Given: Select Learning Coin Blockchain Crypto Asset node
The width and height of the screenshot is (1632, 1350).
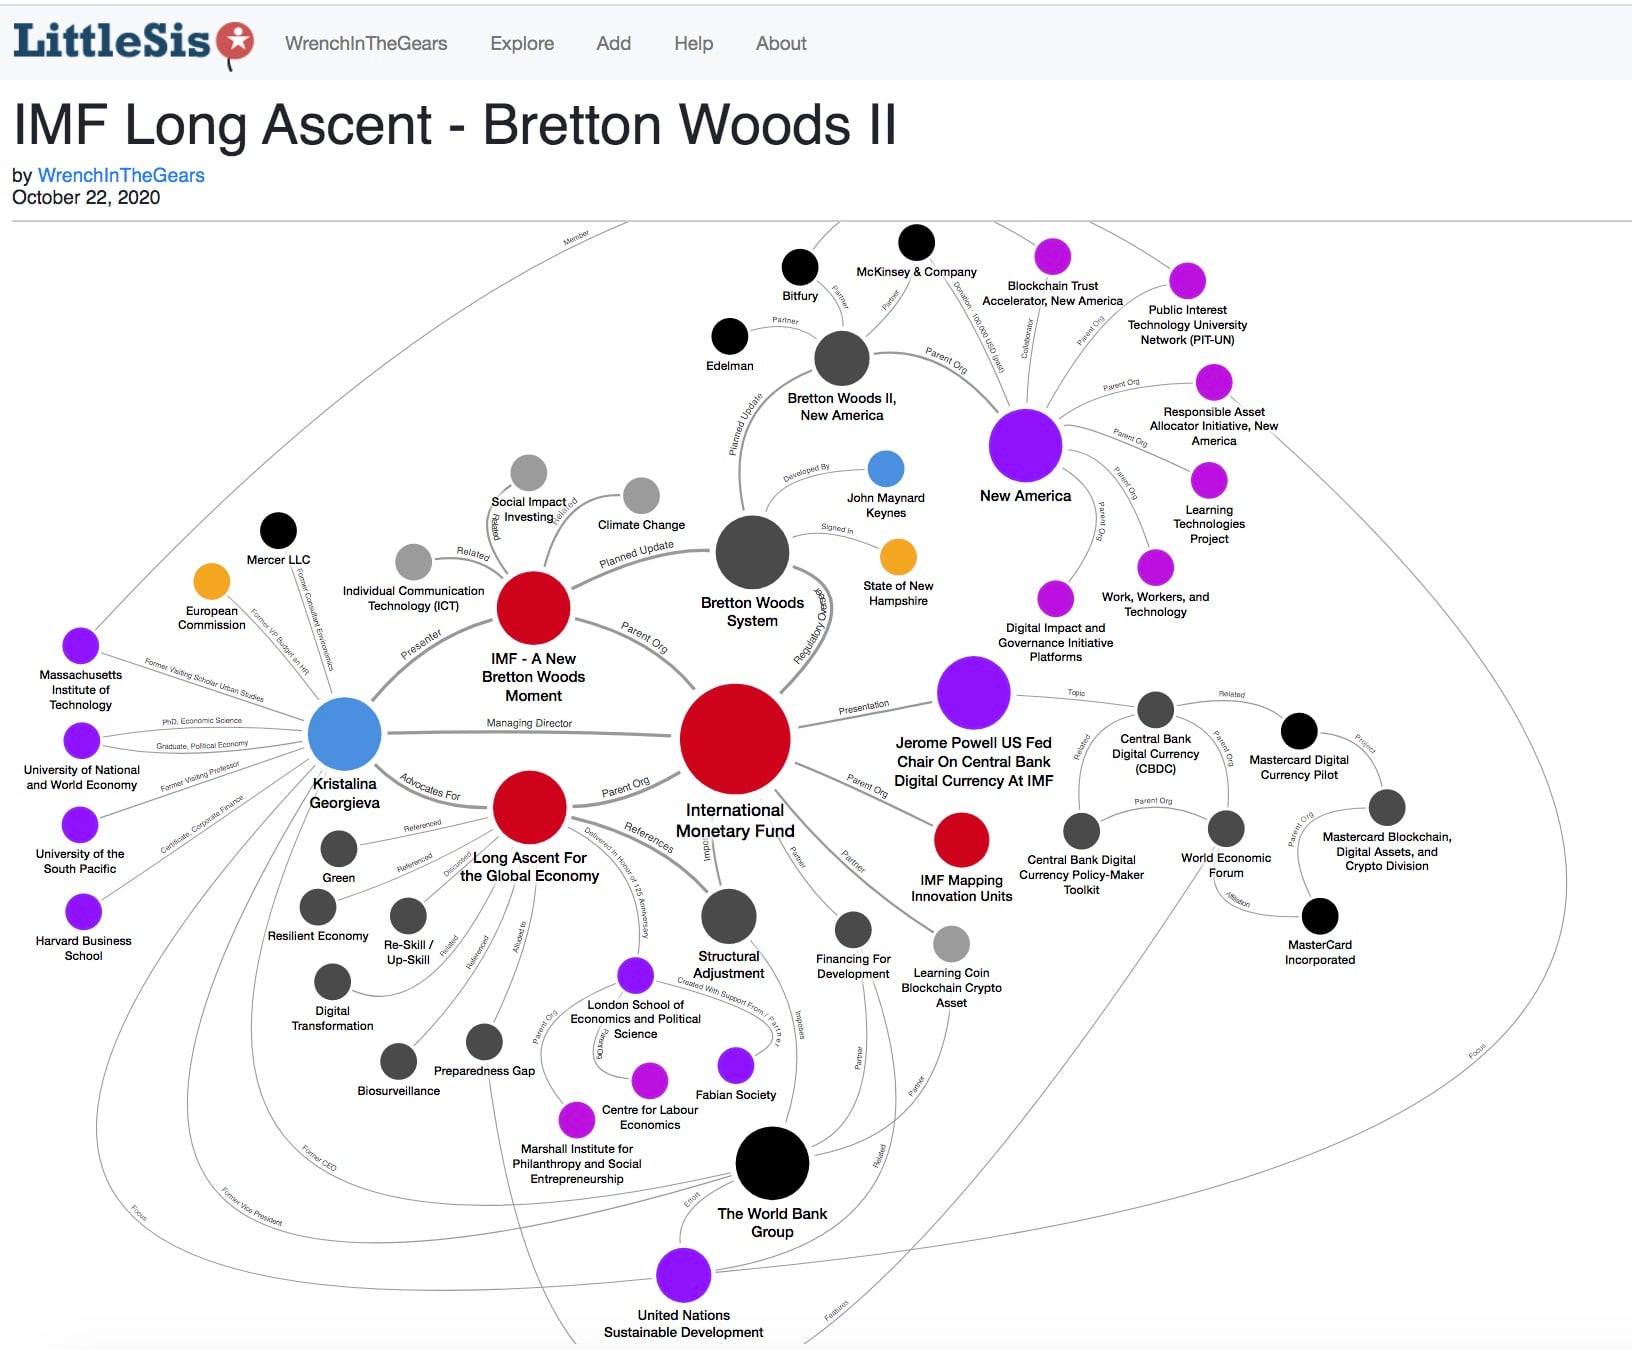Looking at the screenshot, I should pyautogui.click(x=951, y=944).
